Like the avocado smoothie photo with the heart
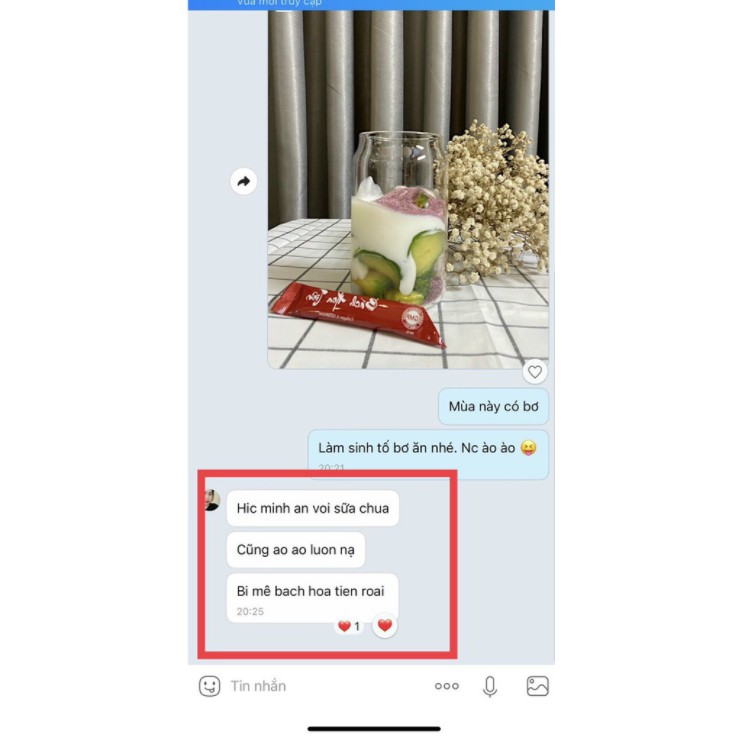The width and height of the screenshot is (741, 741). click(534, 372)
